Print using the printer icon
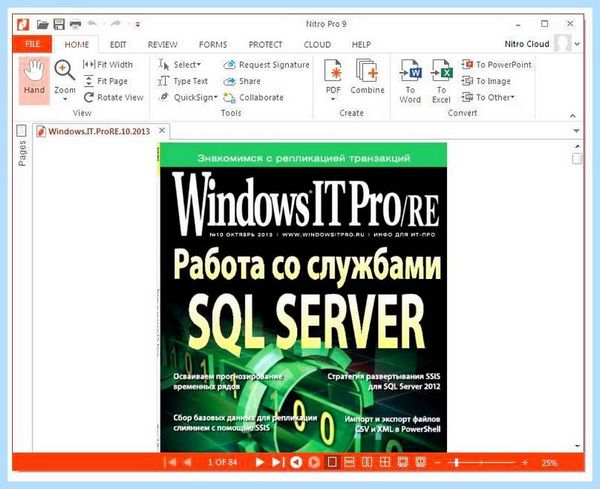The width and height of the screenshot is (600, 489). (x=75, y=25)
